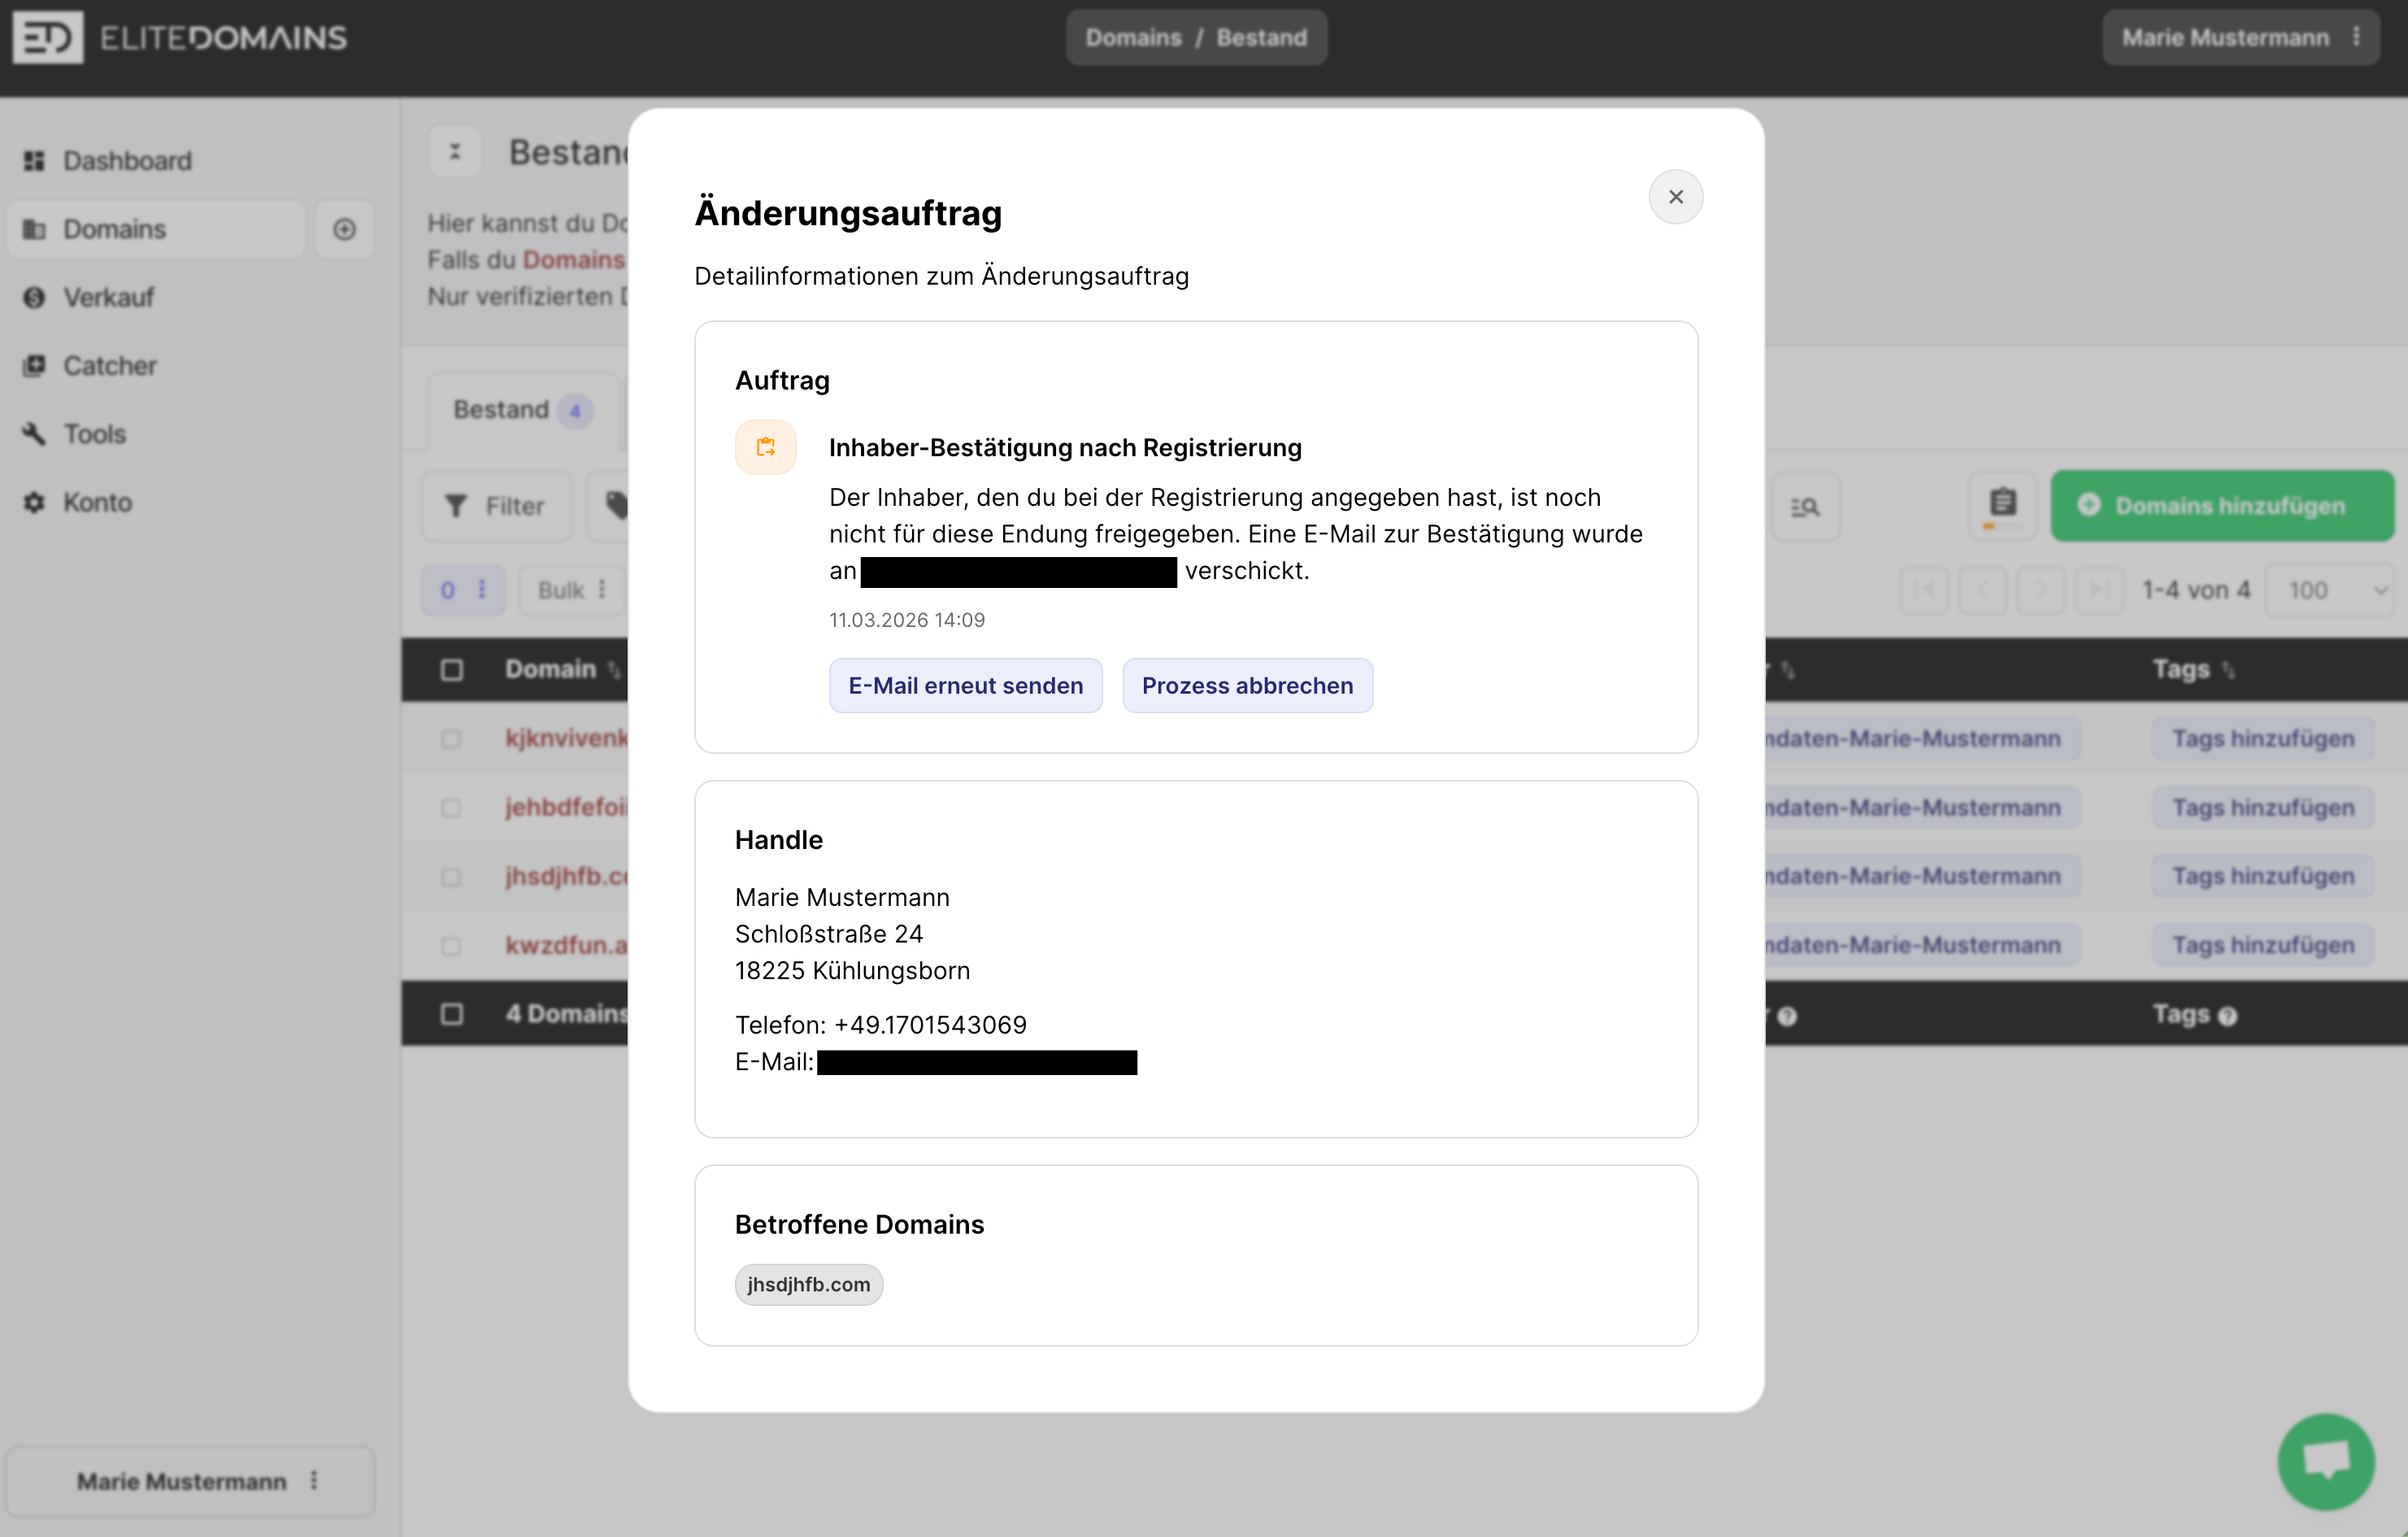
Task: Go to last page of results
Action: 2100,590
